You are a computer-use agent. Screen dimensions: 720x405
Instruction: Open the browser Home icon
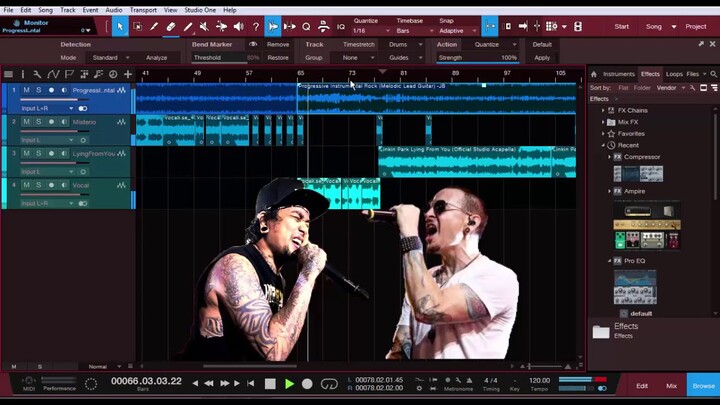point(593,74)
